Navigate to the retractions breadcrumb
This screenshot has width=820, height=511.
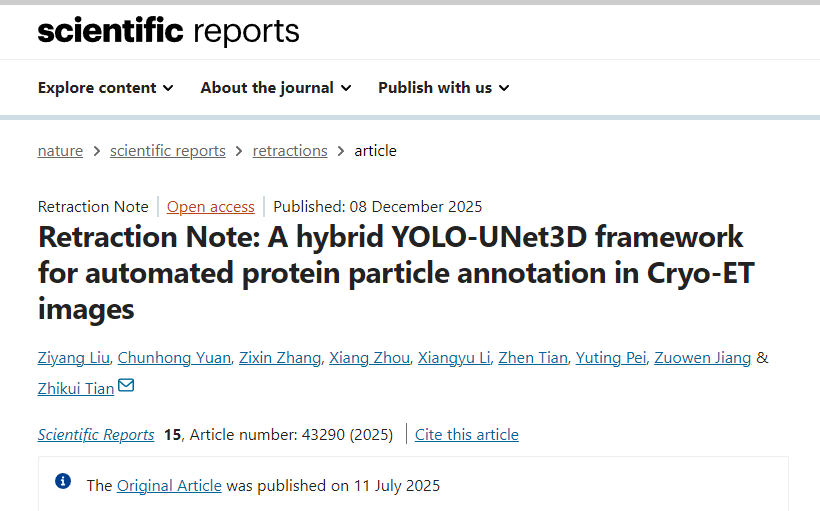290,151
